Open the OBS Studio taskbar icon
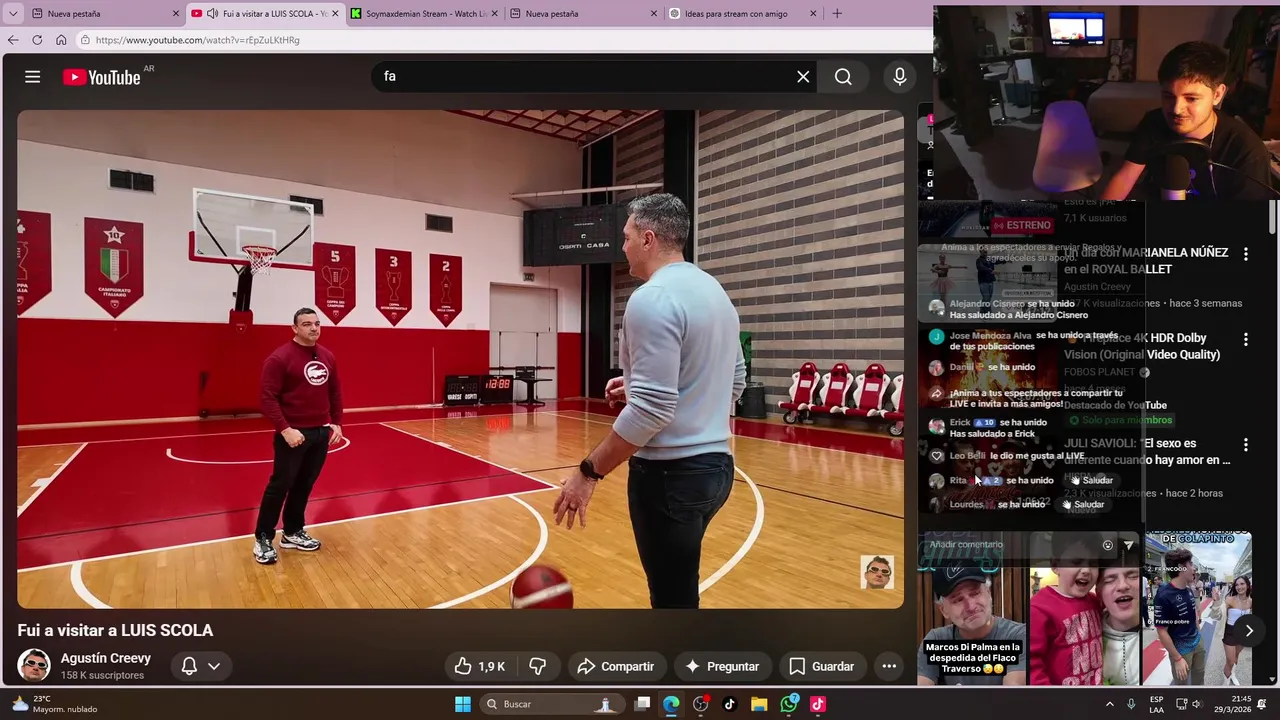The image size is (1280, 720). 700,704
